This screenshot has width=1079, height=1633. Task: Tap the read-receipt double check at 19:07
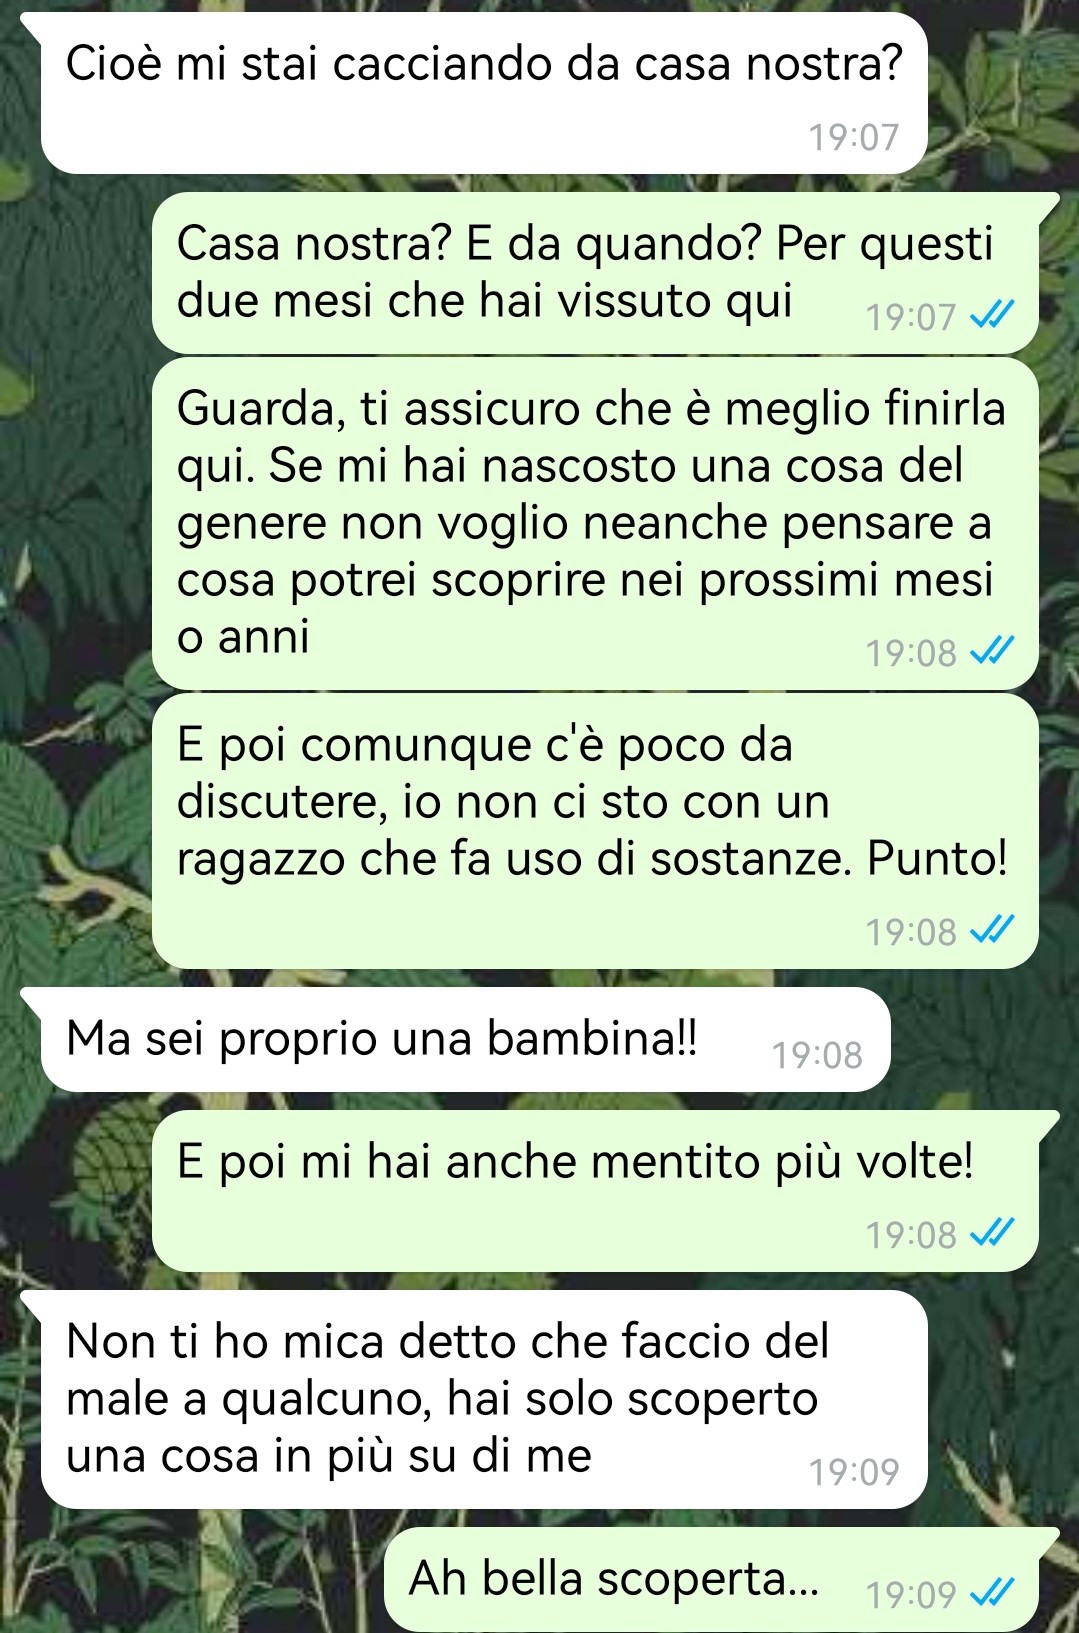point(993,317)
